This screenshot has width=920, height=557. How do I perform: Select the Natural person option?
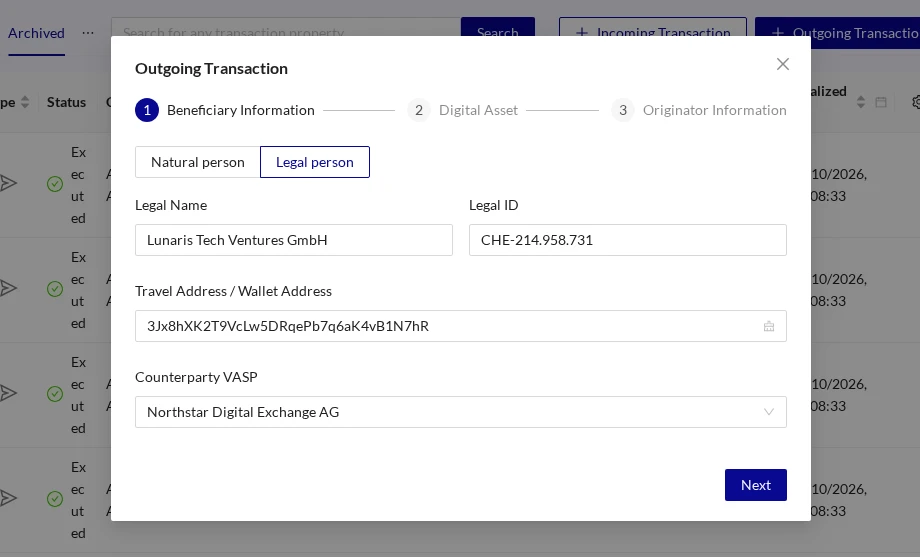point(198,162)
